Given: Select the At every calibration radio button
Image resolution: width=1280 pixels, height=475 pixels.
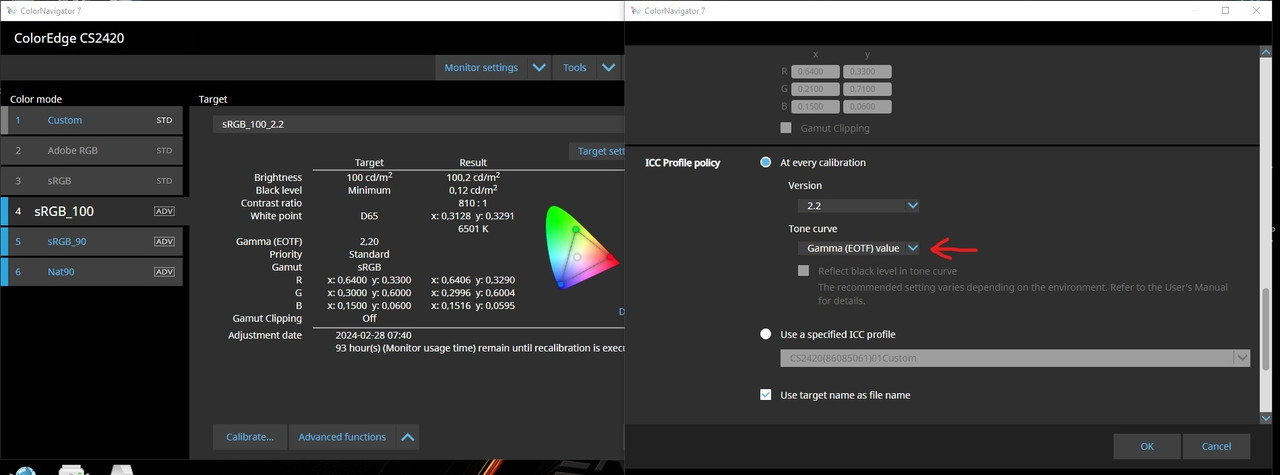Looking at the screenshot, I should tap(766, 162).
